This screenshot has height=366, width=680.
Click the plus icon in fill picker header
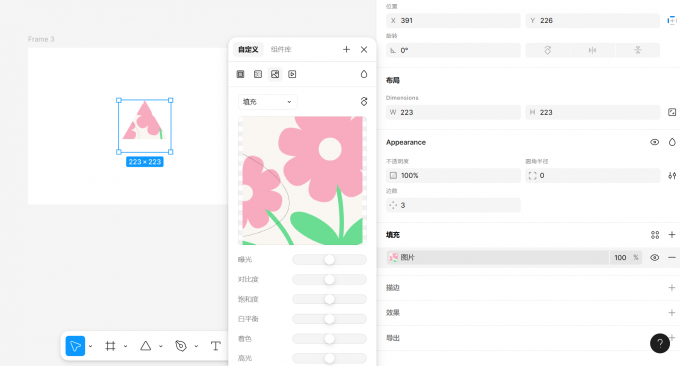tap(346, 49)
